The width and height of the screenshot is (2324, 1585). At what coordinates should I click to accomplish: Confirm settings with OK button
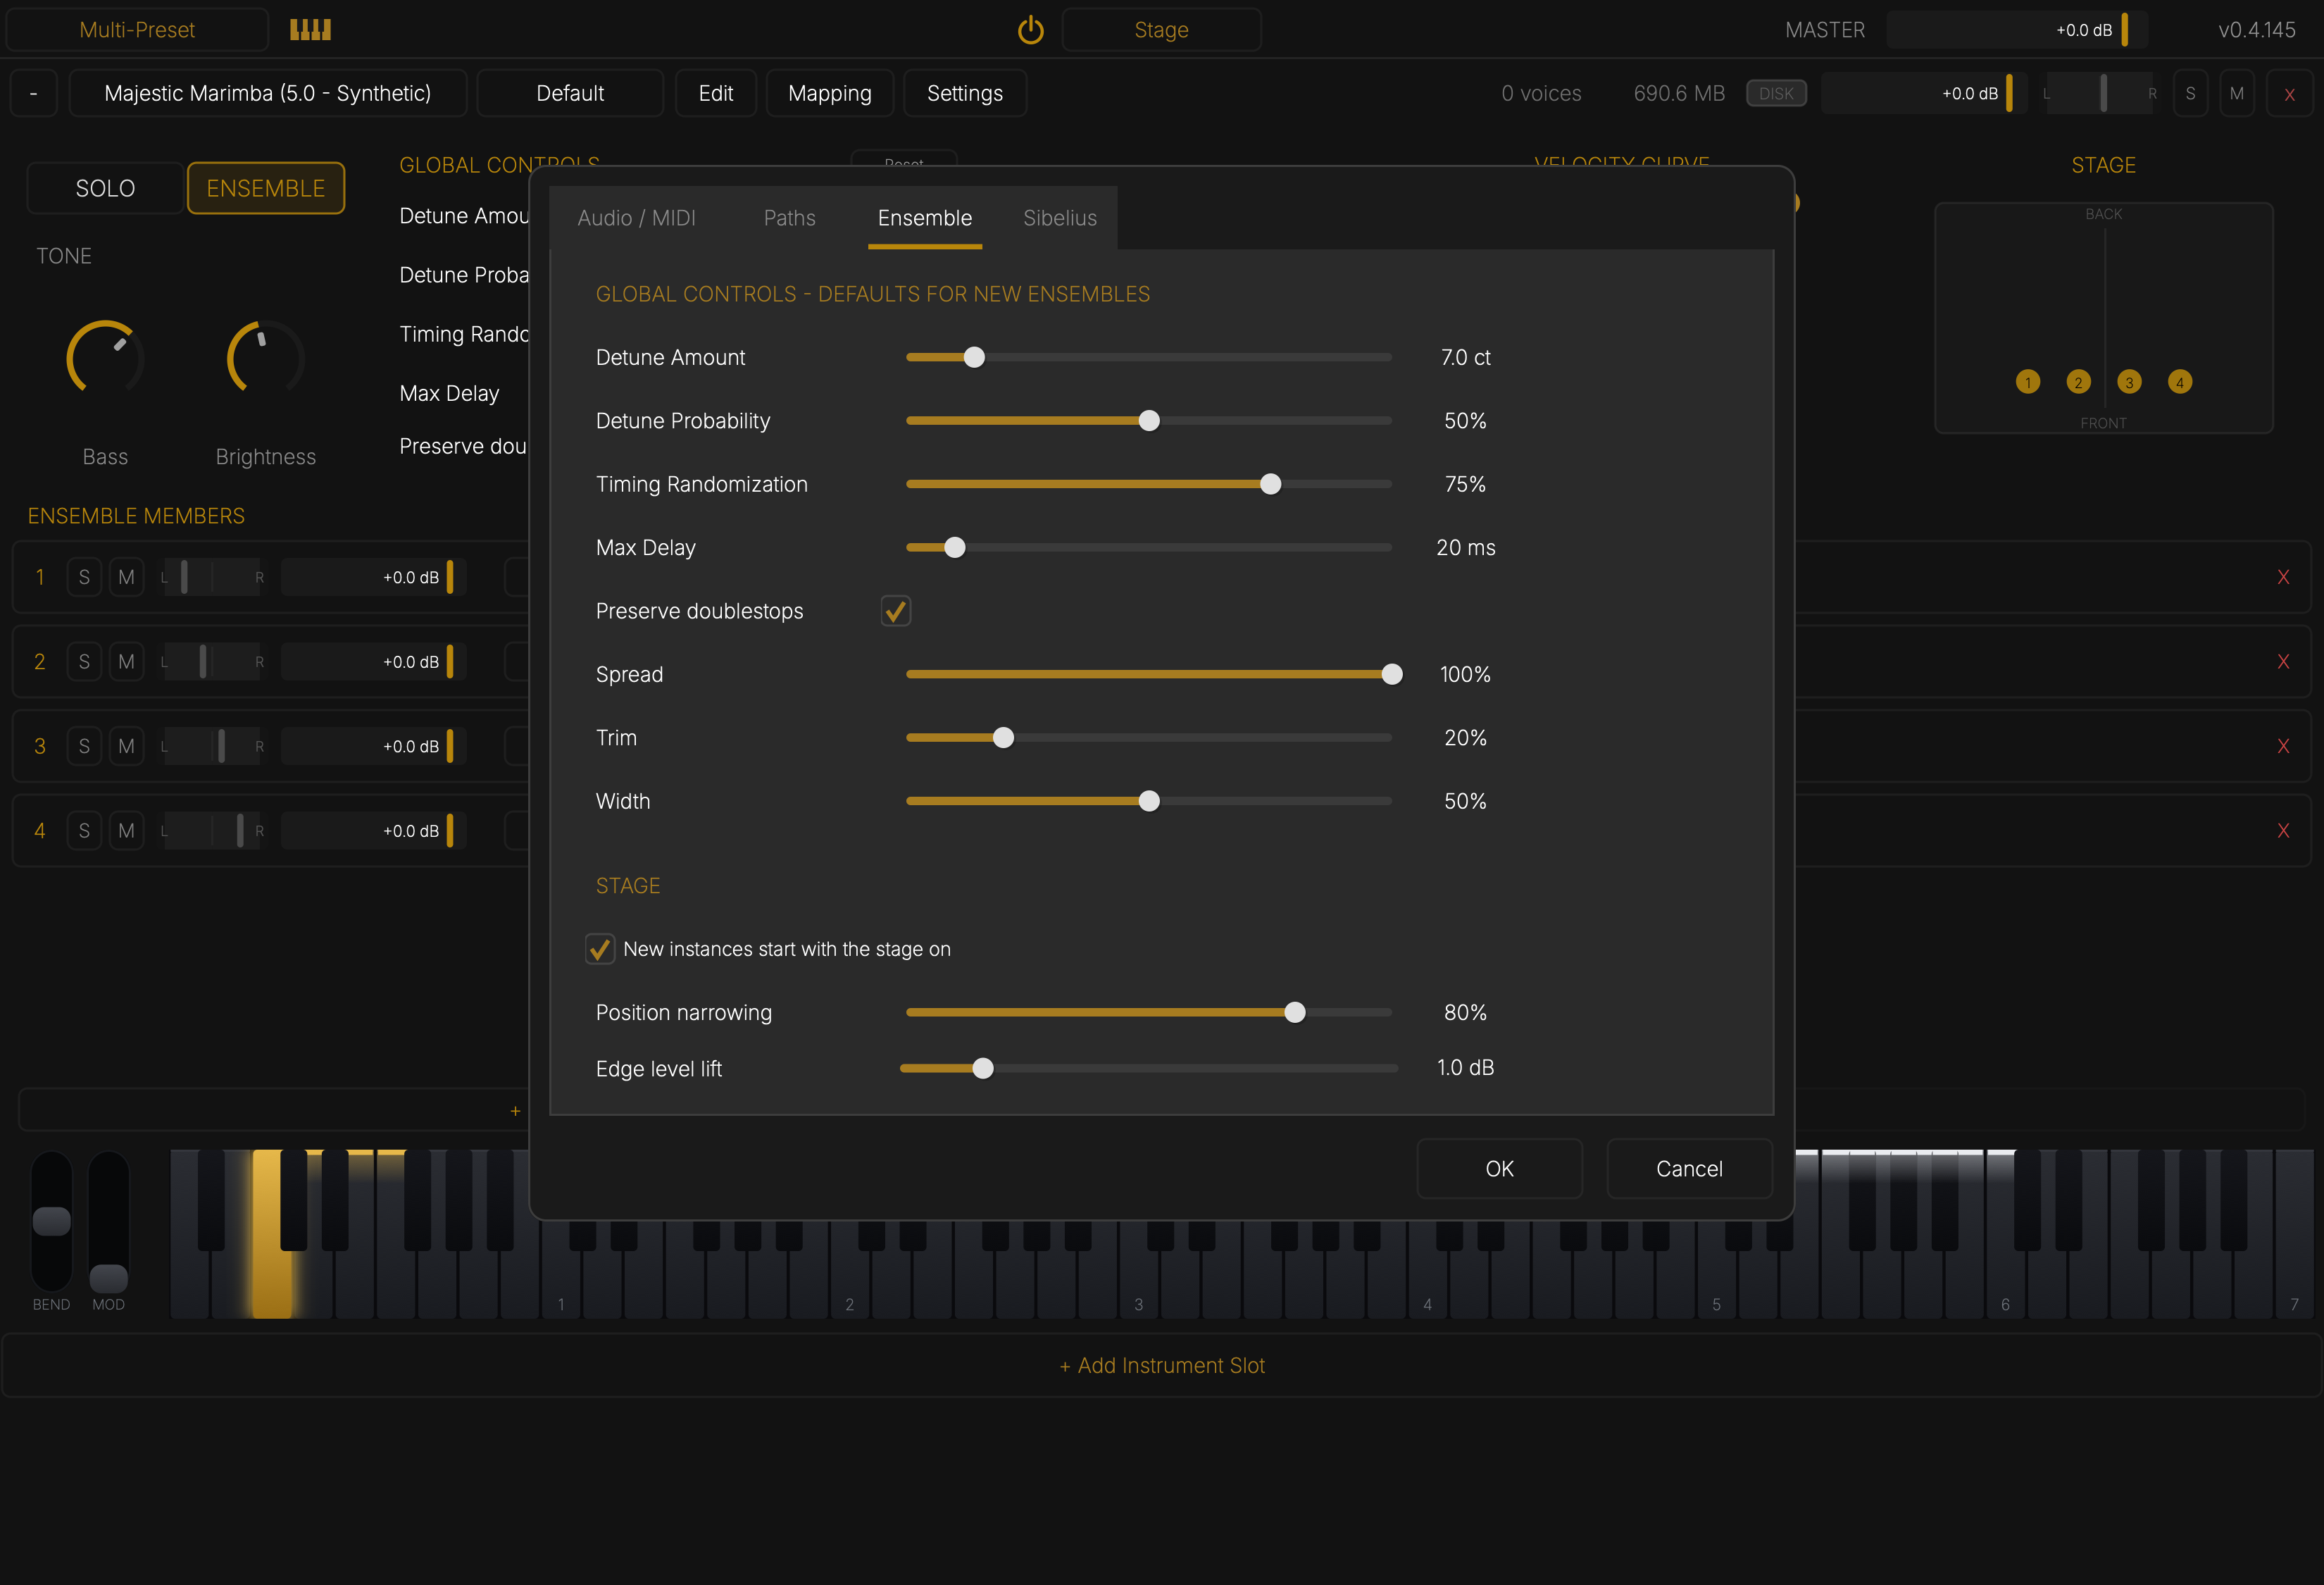click(1499, 1169)
